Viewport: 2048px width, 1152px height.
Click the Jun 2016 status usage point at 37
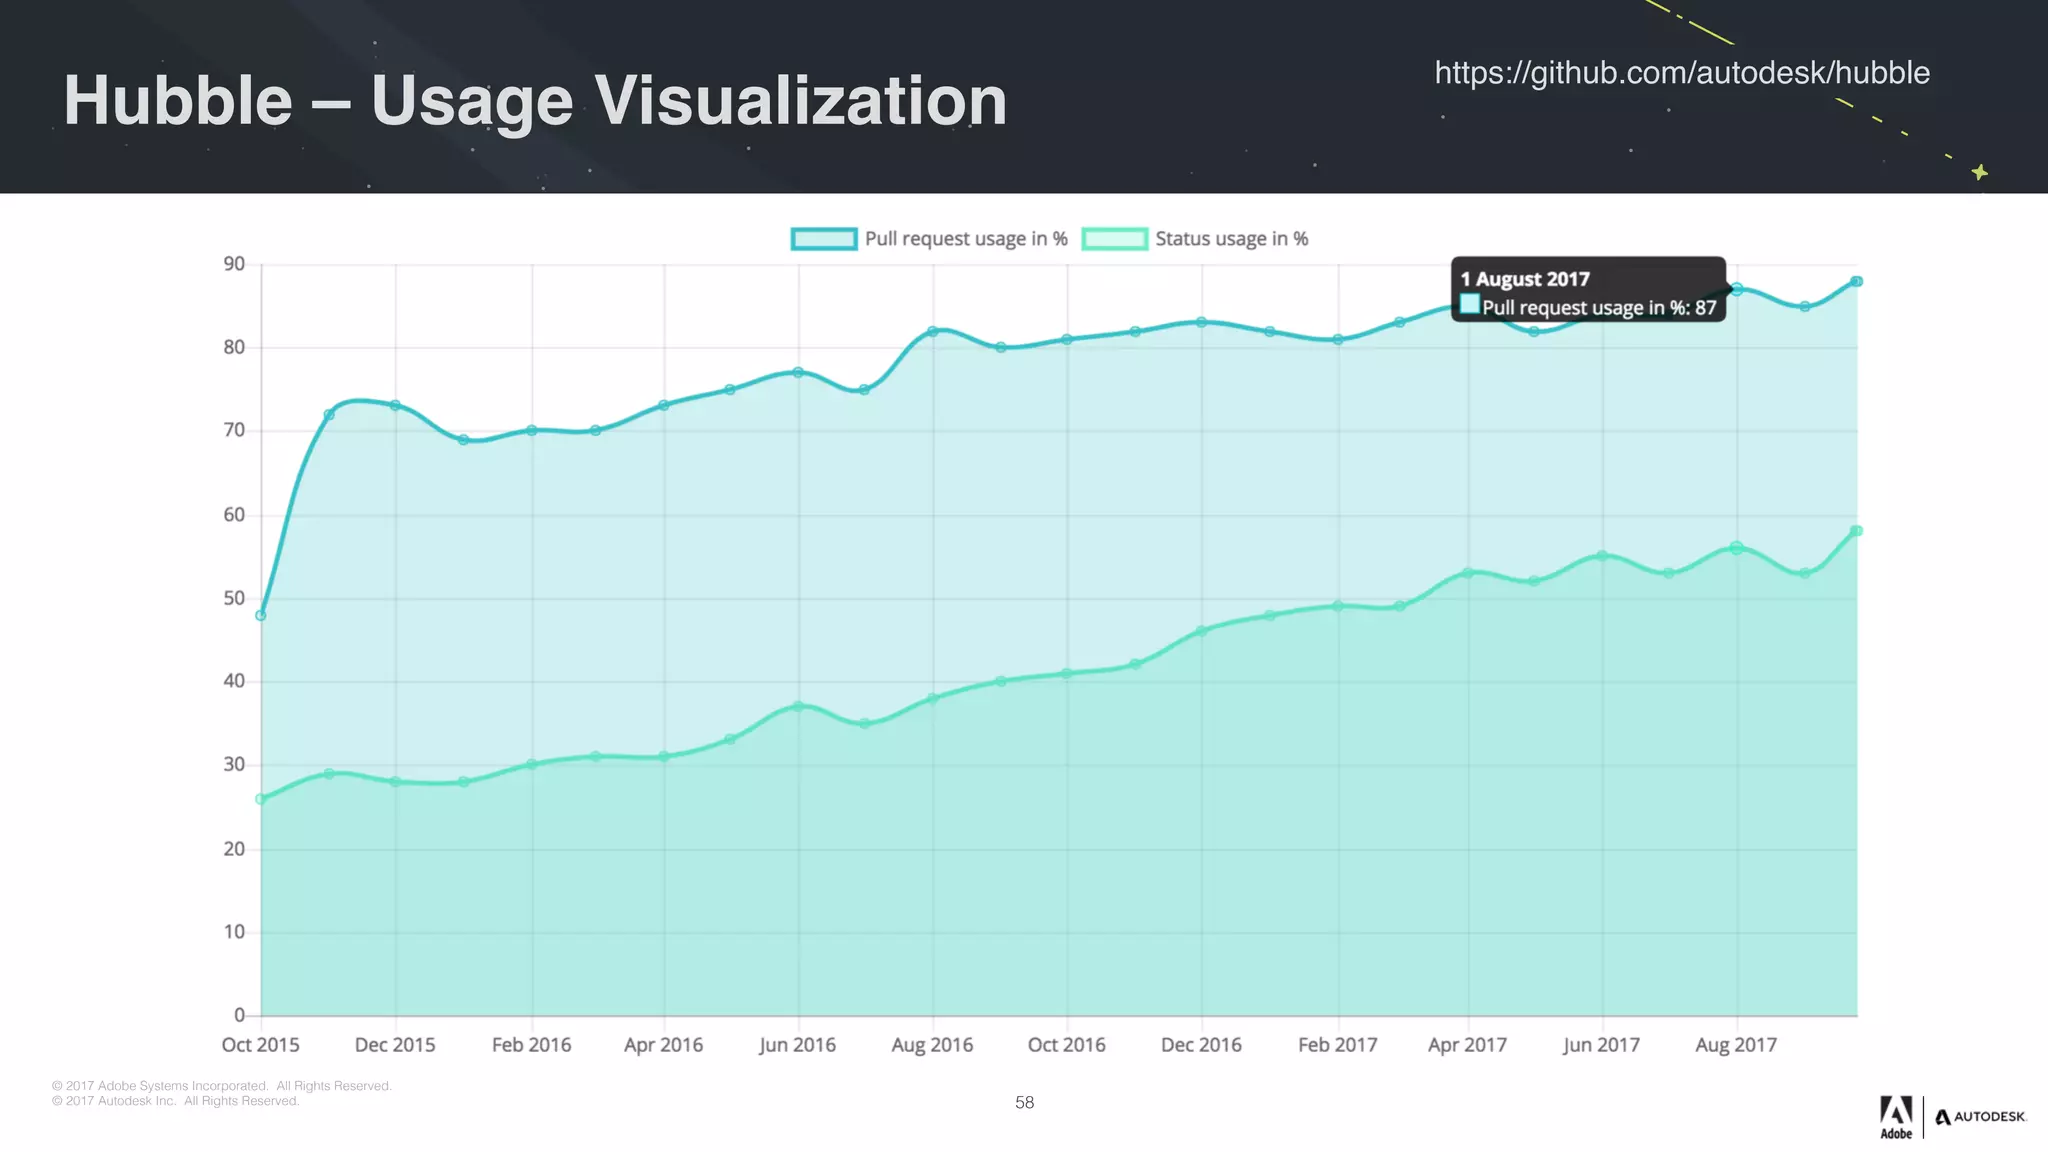coord(798,706)
